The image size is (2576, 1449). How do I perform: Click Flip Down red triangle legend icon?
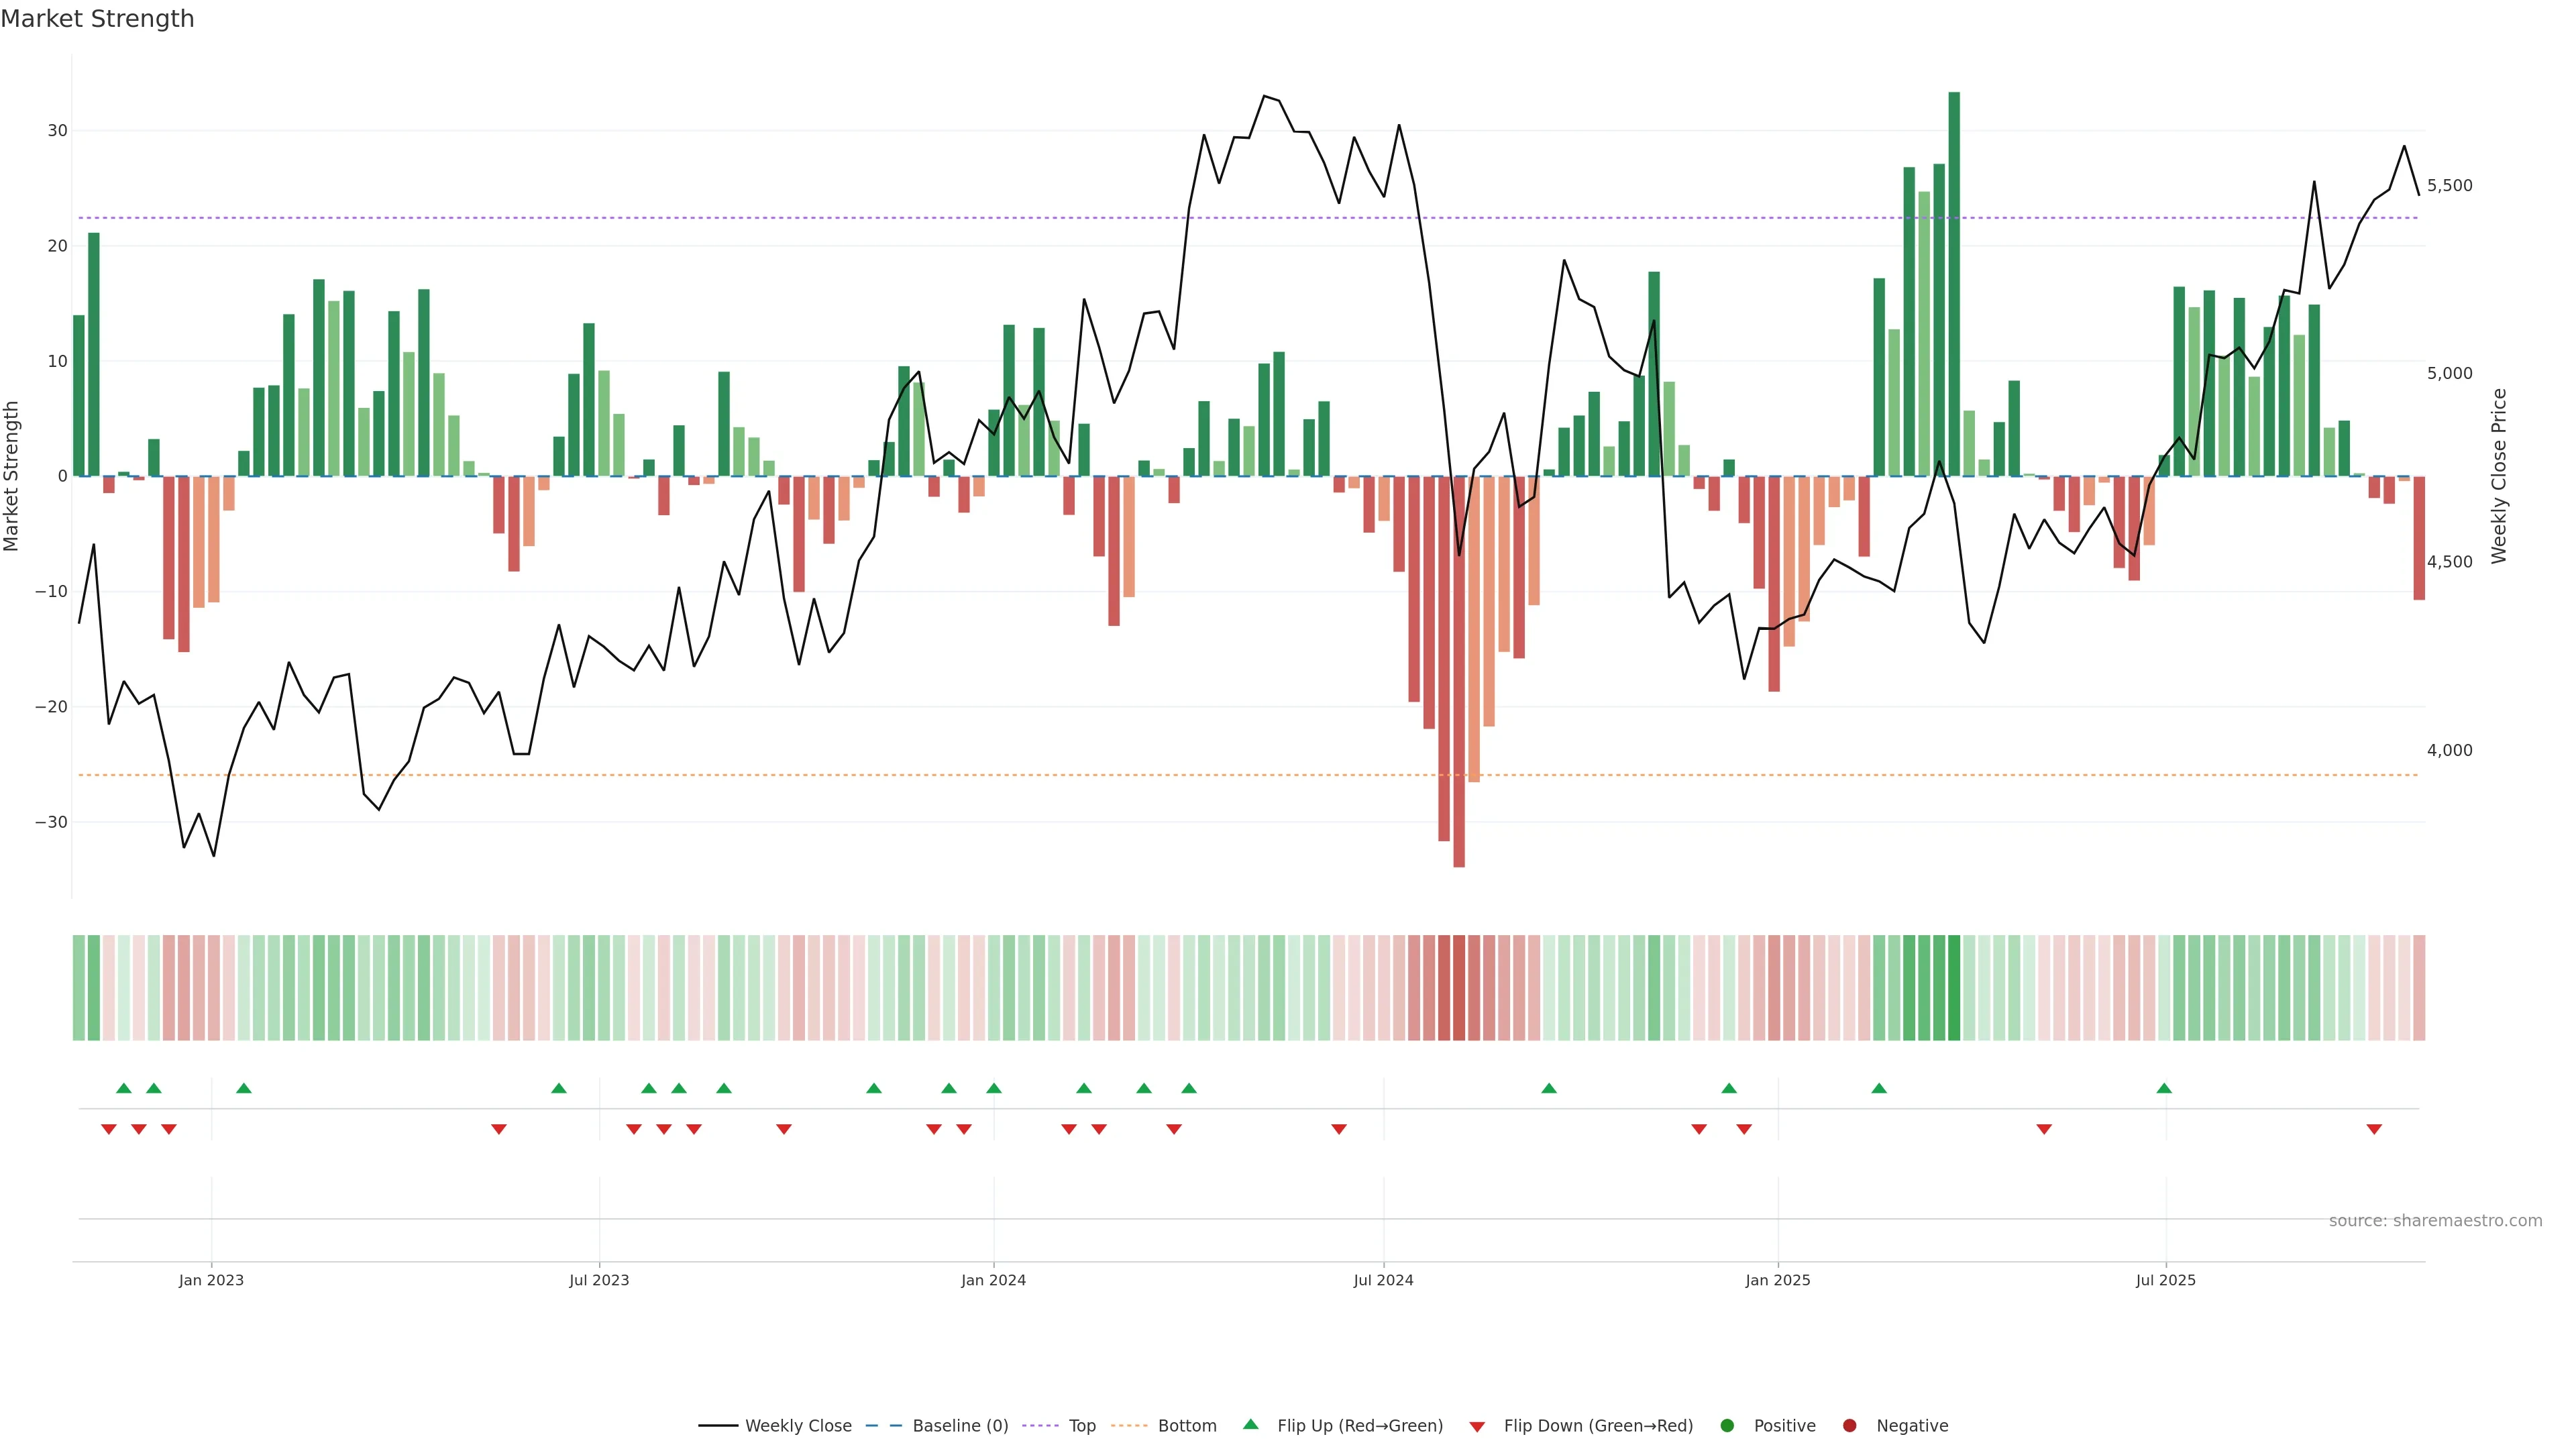click(1477, 1426)
